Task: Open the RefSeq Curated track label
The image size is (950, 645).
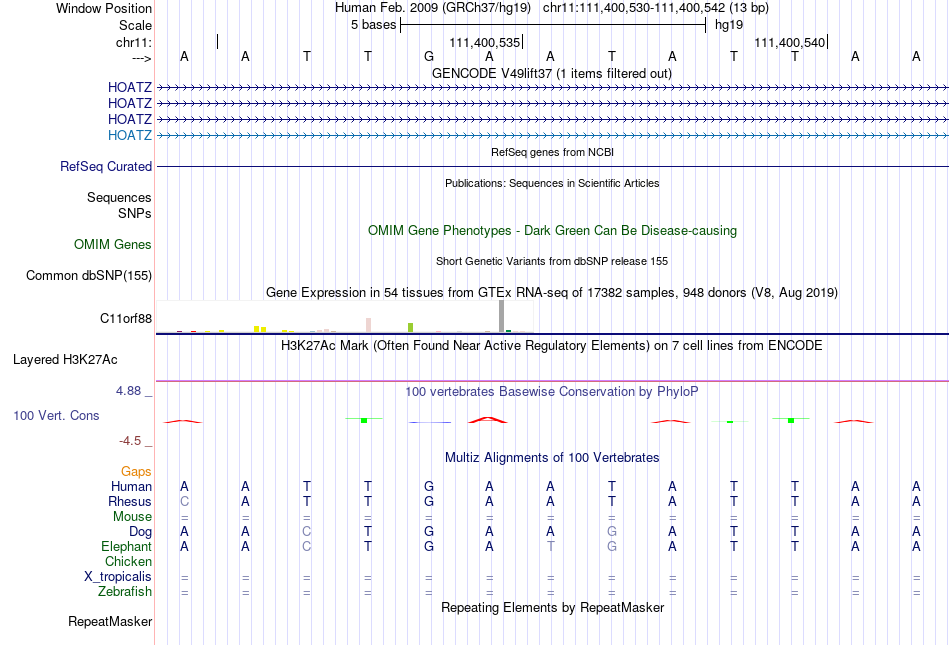Action: pos(106,166)
